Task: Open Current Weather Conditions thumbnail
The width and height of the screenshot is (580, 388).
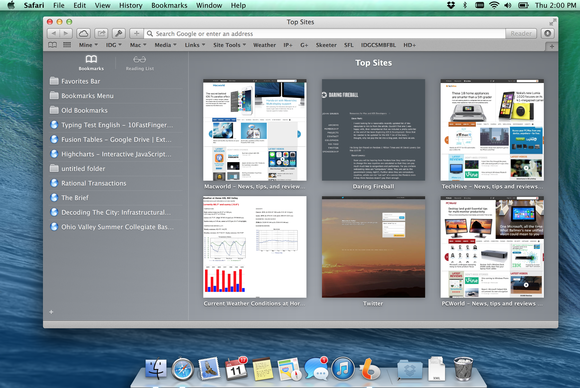Action: (254, 247)
